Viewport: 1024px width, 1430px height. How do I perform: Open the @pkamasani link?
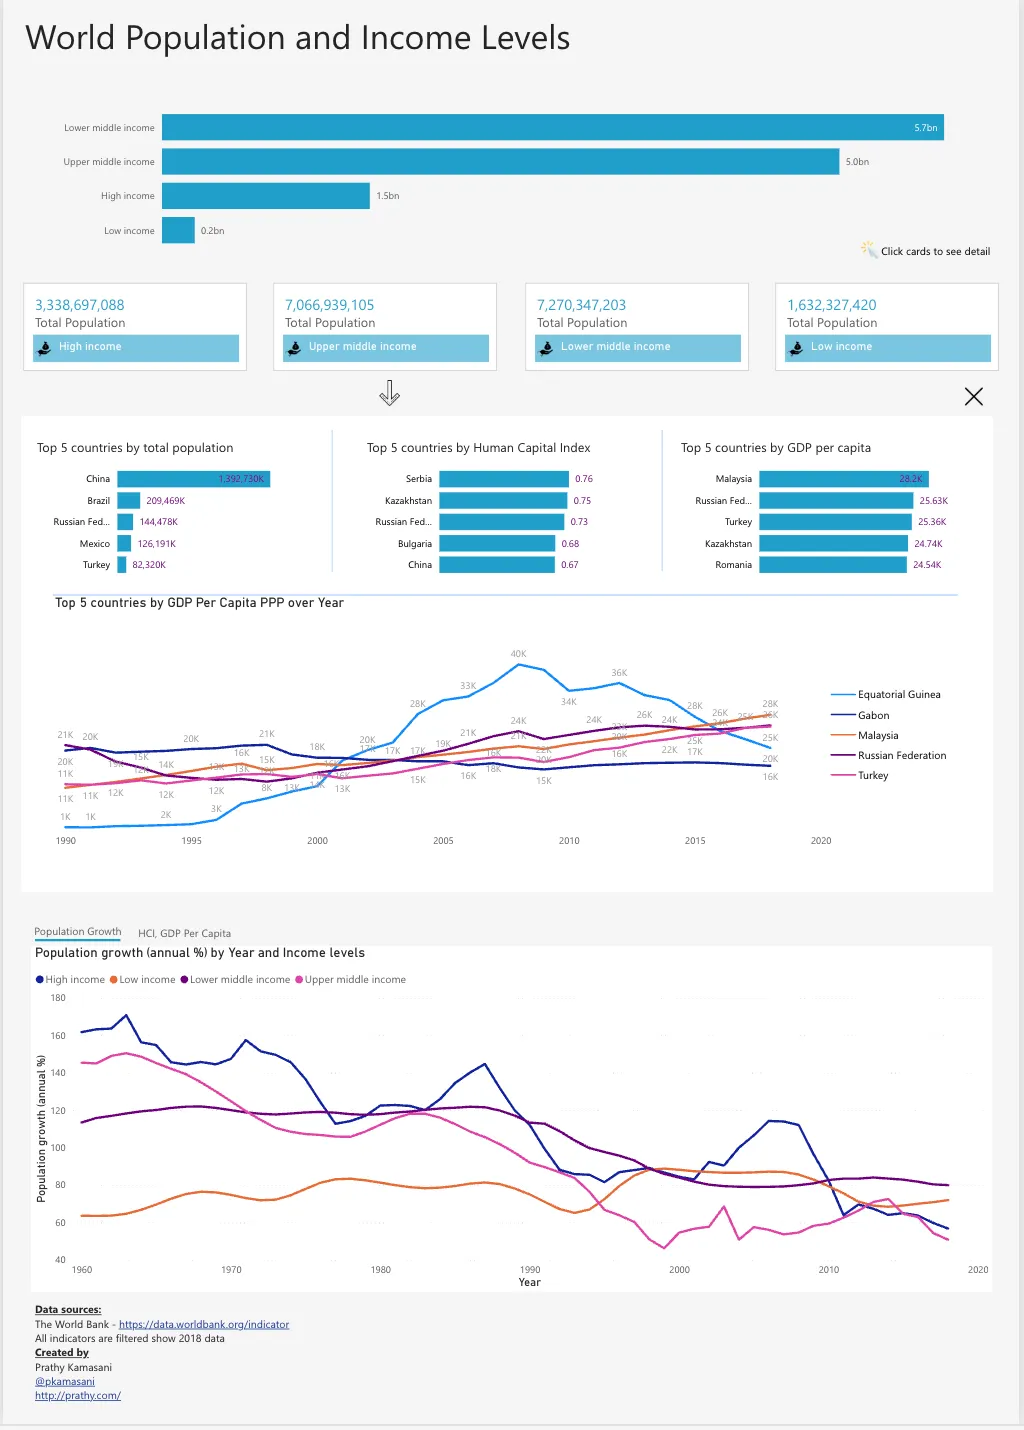[x=65, y=1382]
